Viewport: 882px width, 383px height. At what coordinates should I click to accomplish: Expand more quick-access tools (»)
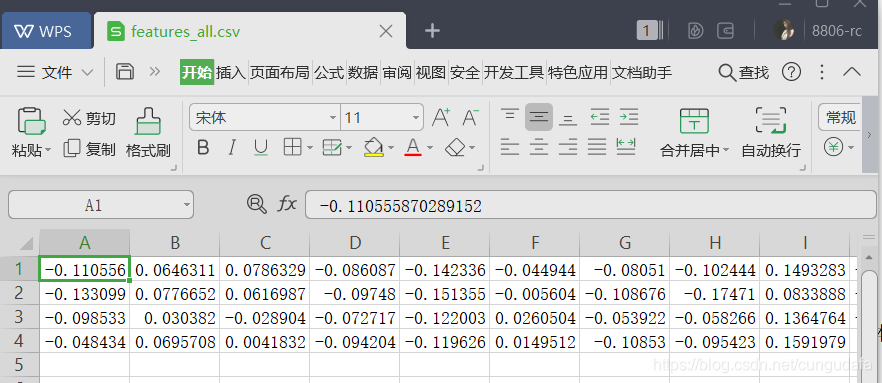155,72
